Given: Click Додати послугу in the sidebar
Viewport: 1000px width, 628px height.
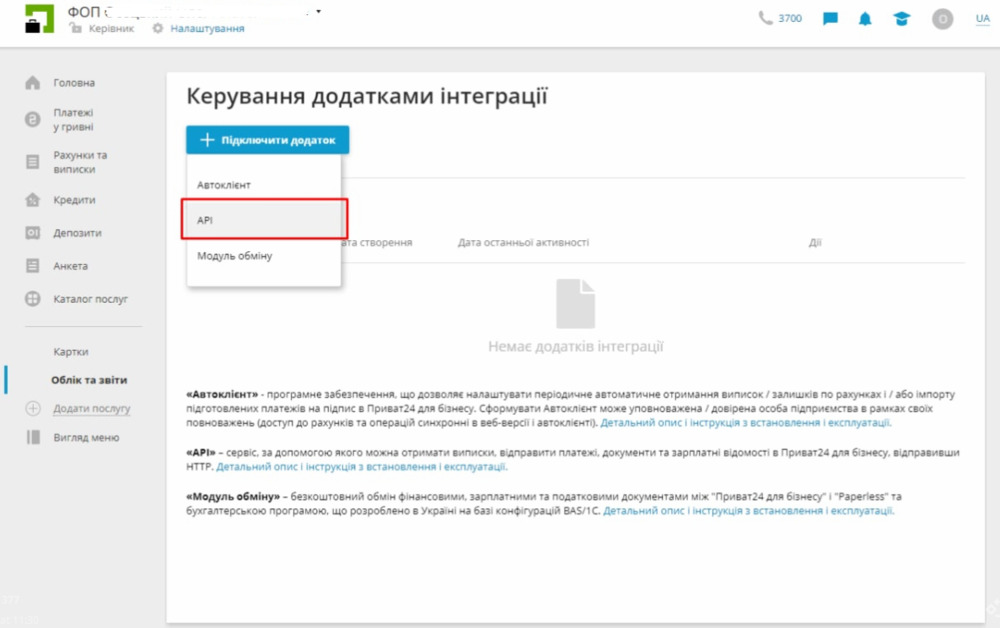Looking at the screenshot, I should point(91,408).
